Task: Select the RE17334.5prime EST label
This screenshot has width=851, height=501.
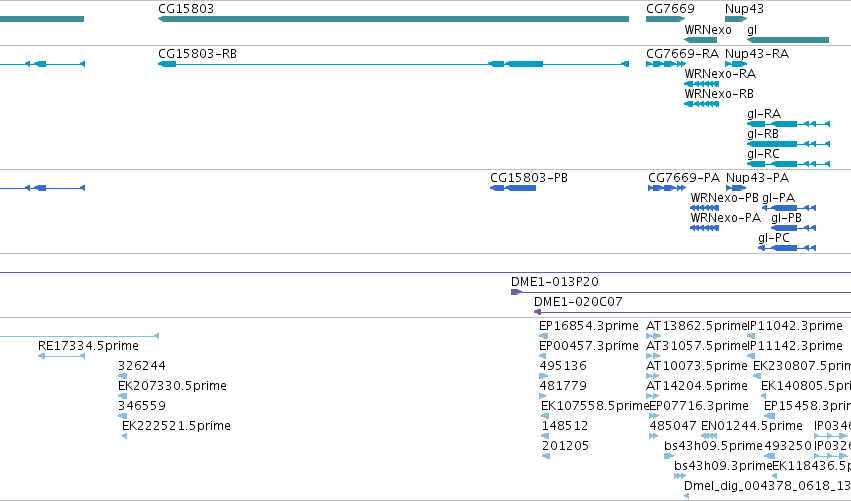Action: 88,346
